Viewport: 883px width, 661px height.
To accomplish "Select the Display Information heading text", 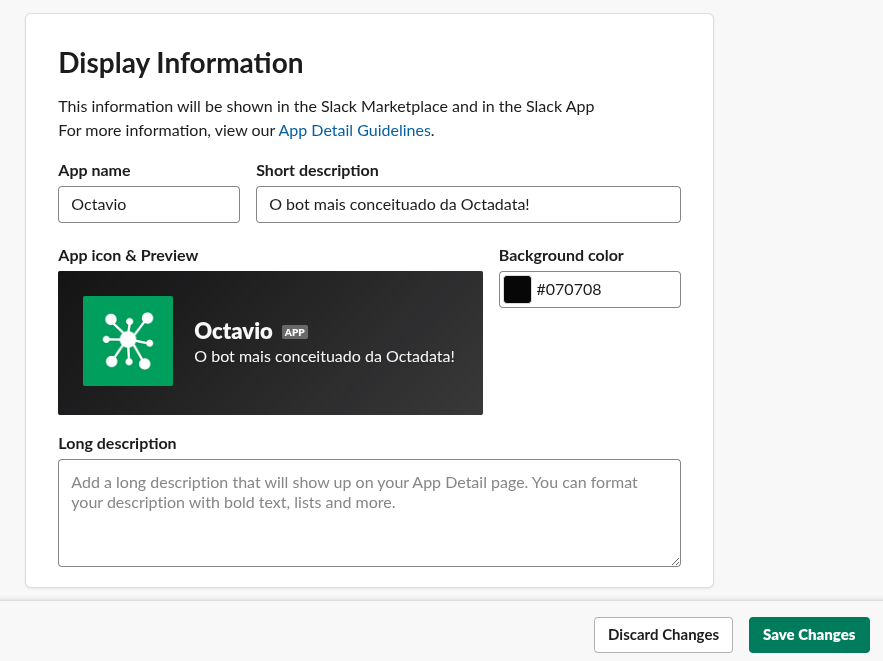I will click(x=181, y=63).
